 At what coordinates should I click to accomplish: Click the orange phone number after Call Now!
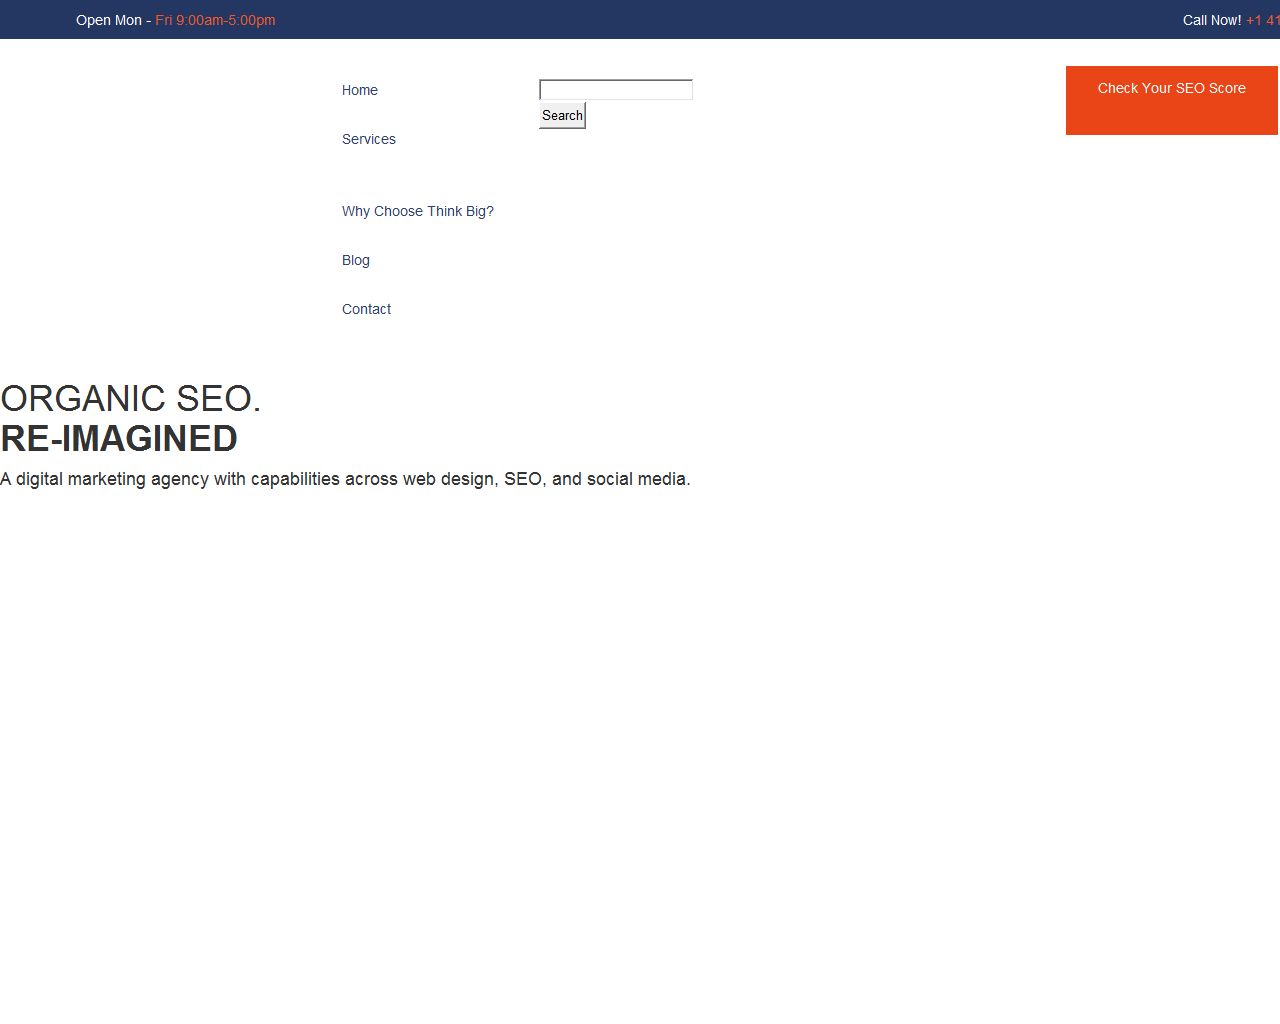[x=1262, y=20]
